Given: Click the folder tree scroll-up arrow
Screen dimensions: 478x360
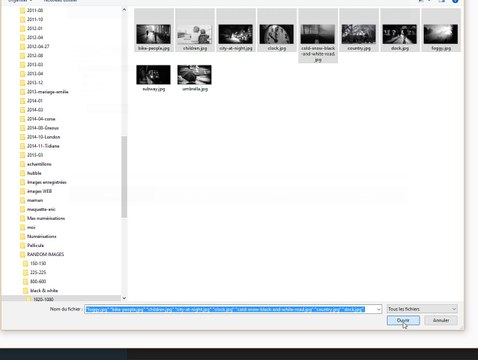Looking at the screenshot, I should pyautogui.click(x=124, y=10).
